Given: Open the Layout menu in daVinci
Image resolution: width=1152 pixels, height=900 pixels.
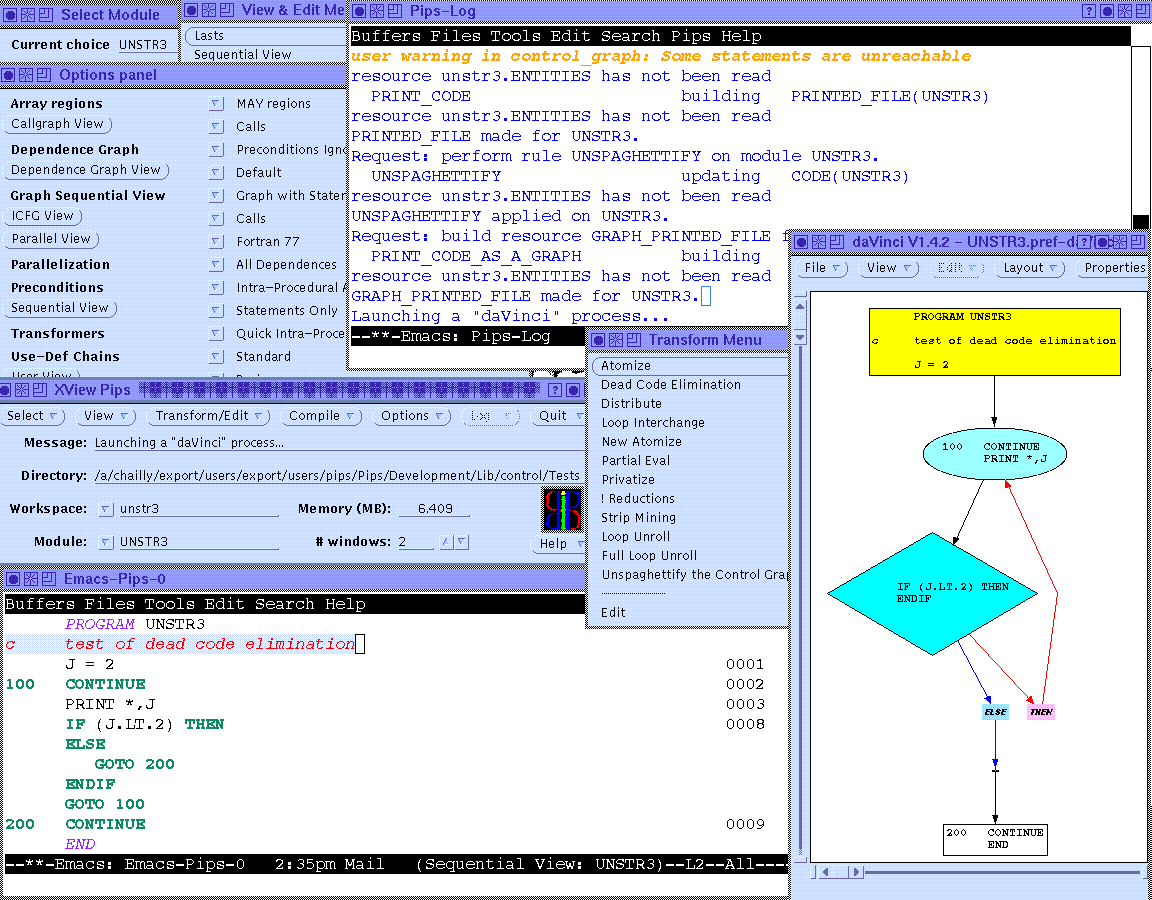Looking at the screenshot, I should coord(1022,267).
